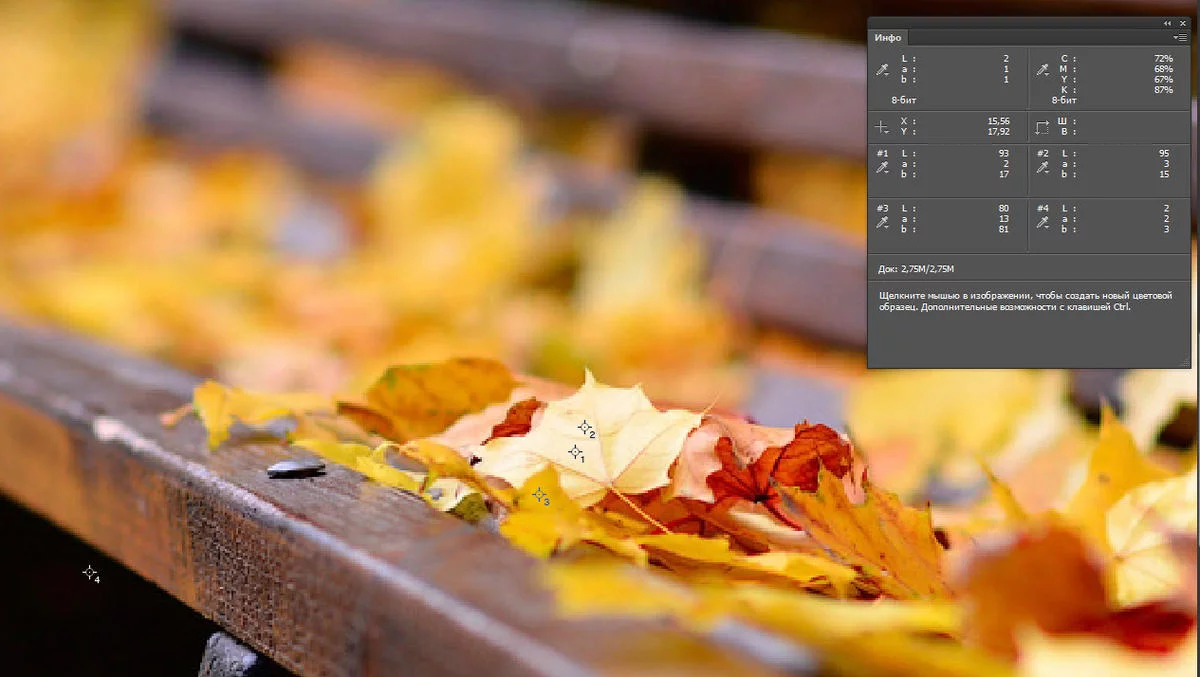Click color sampler marker 2 on leaf
The height and width of the screenshot is (677, 1200).
pos(585,427)
